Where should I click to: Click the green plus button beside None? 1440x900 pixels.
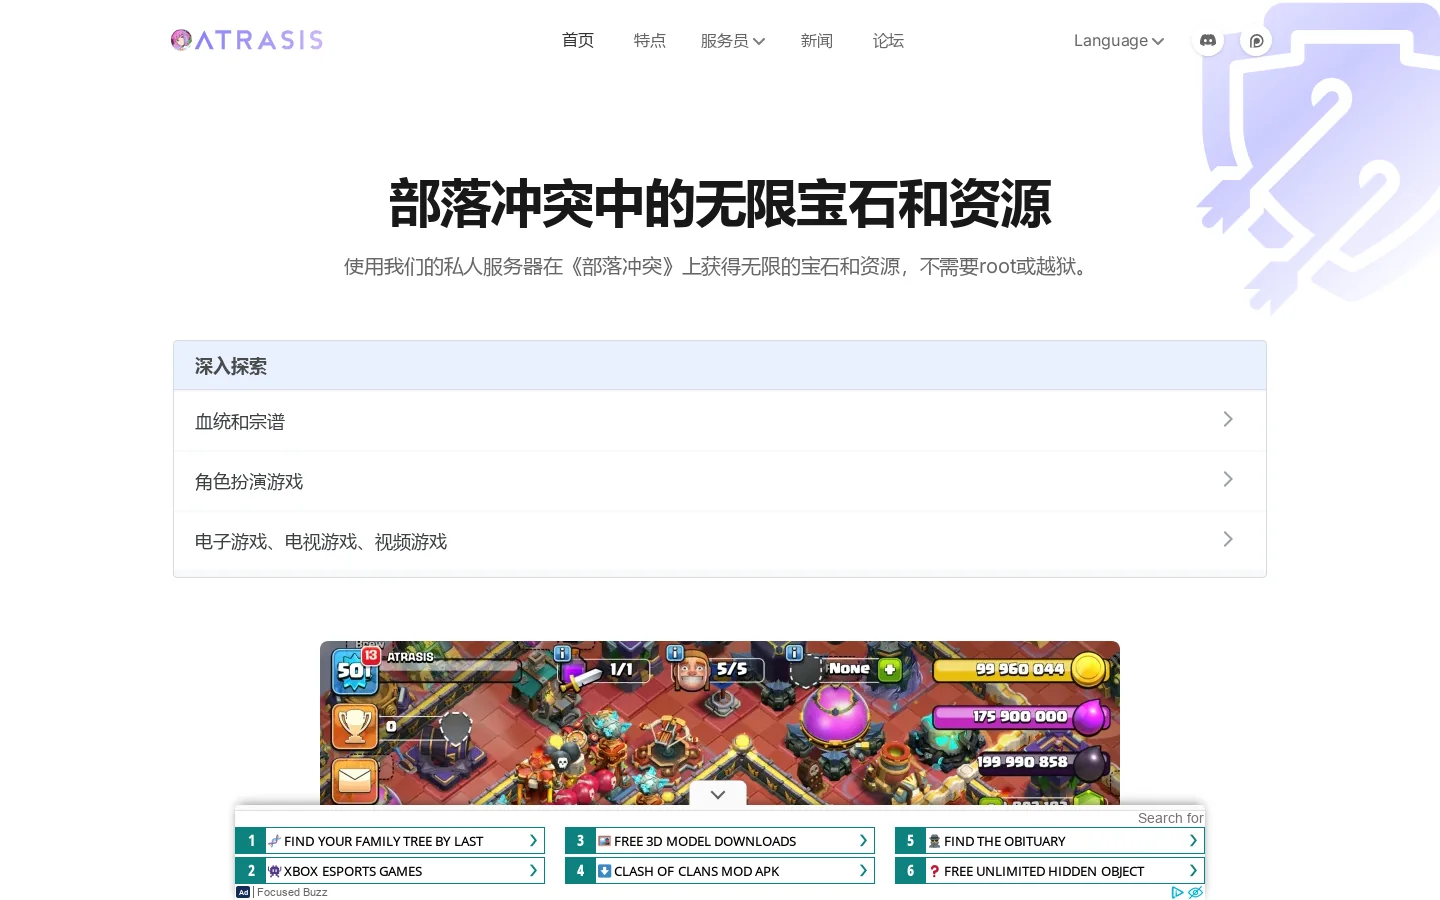889,669
